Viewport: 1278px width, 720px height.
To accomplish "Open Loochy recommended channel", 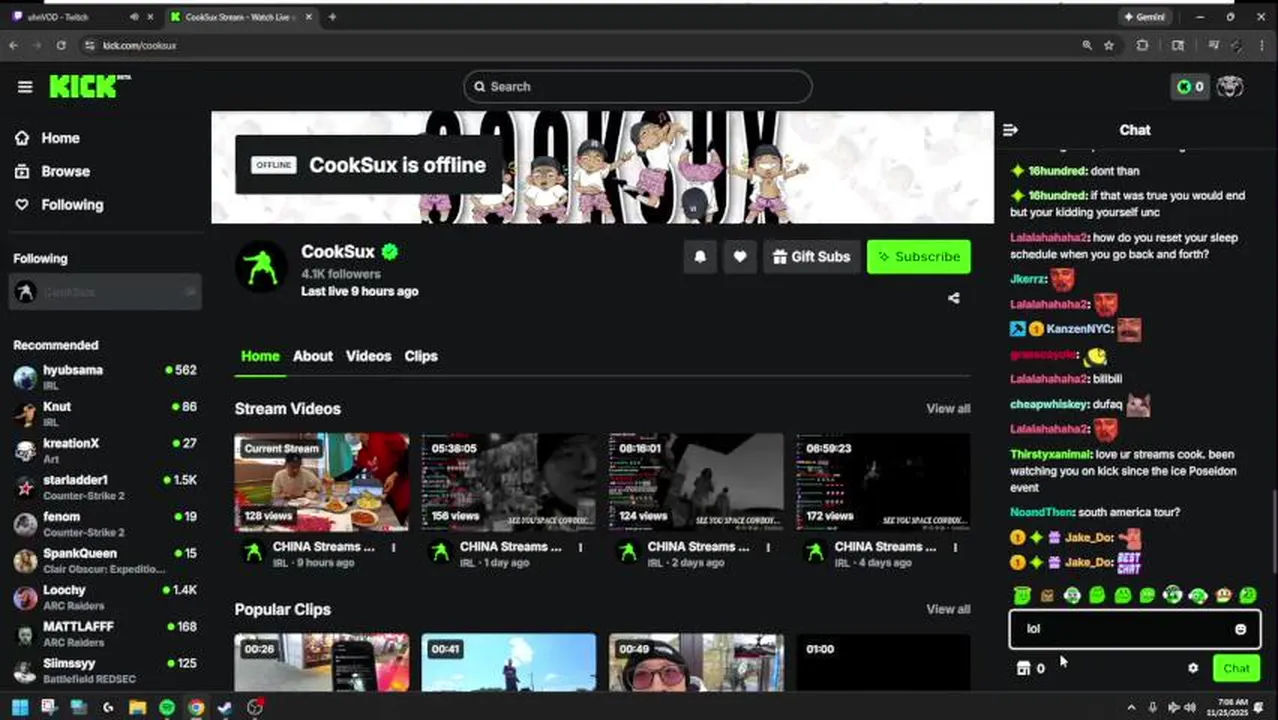I will pos(105,597).
